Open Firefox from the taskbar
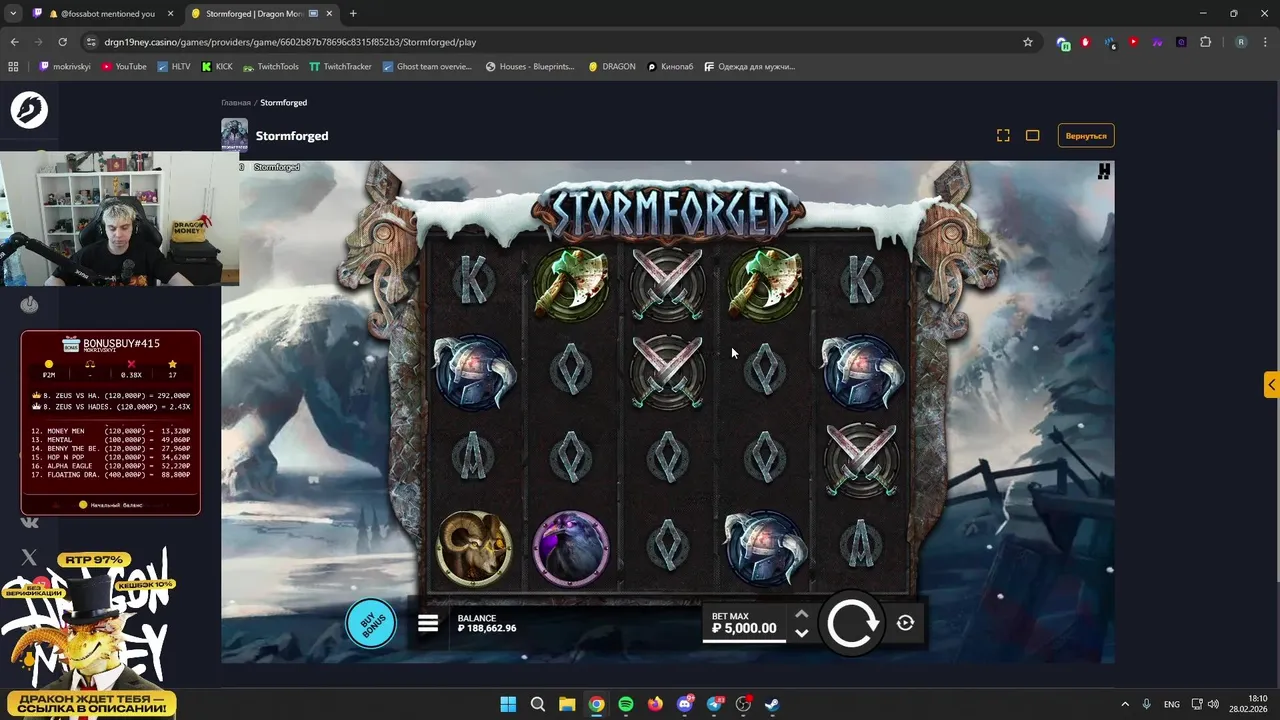The width and height of the screenshot is (1280, 720). (655, 704)
